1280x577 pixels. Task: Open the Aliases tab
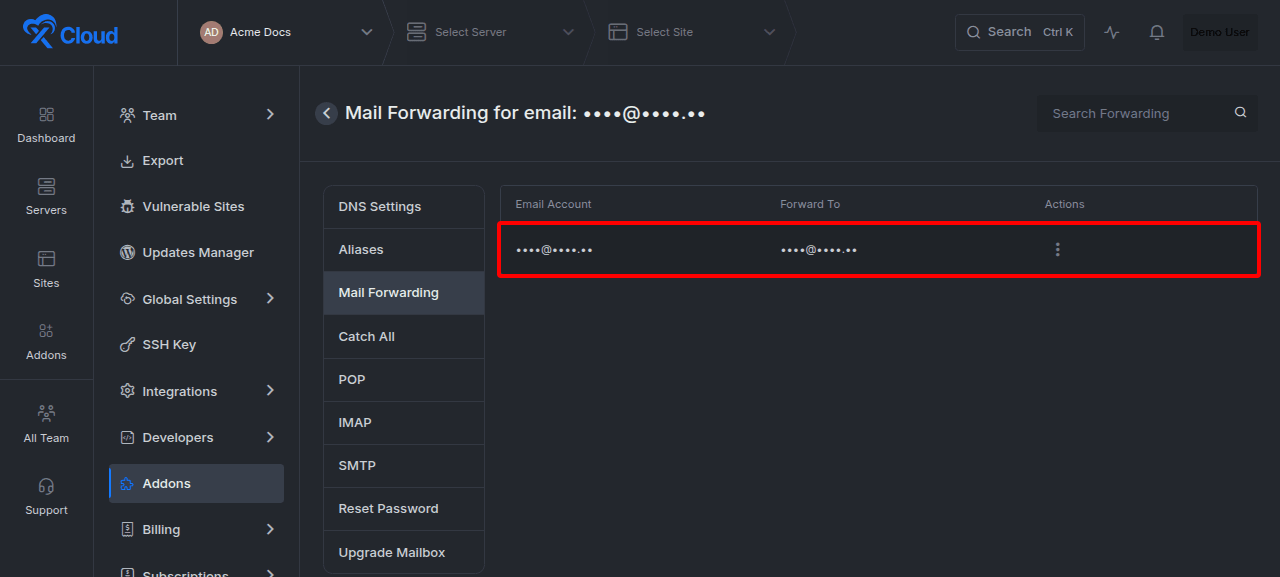pyautogui.click(x=404, y=250)
